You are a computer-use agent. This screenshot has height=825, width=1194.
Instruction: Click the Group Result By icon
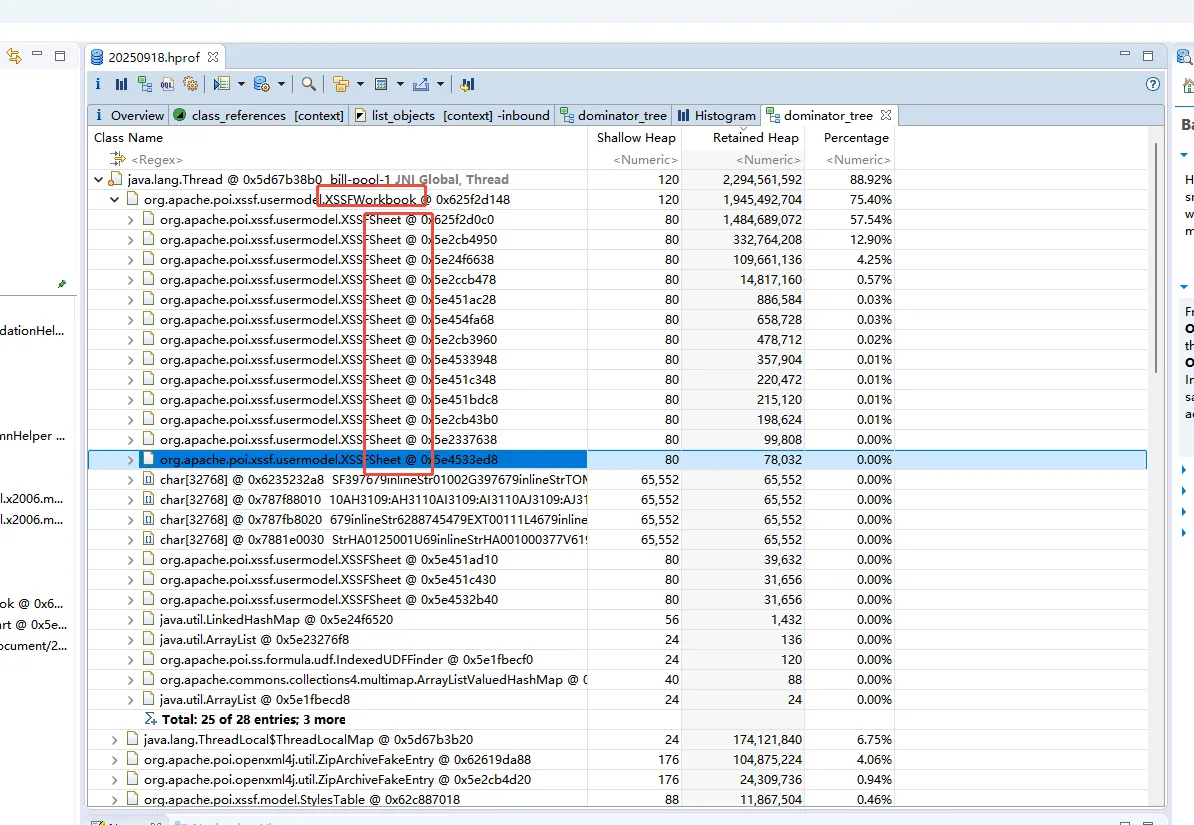341,84
